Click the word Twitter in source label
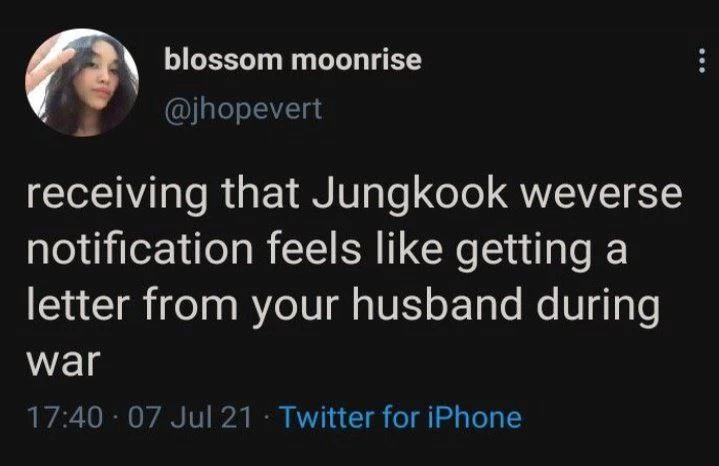Viewport: 719px width, 466px height. click(327, 417)
